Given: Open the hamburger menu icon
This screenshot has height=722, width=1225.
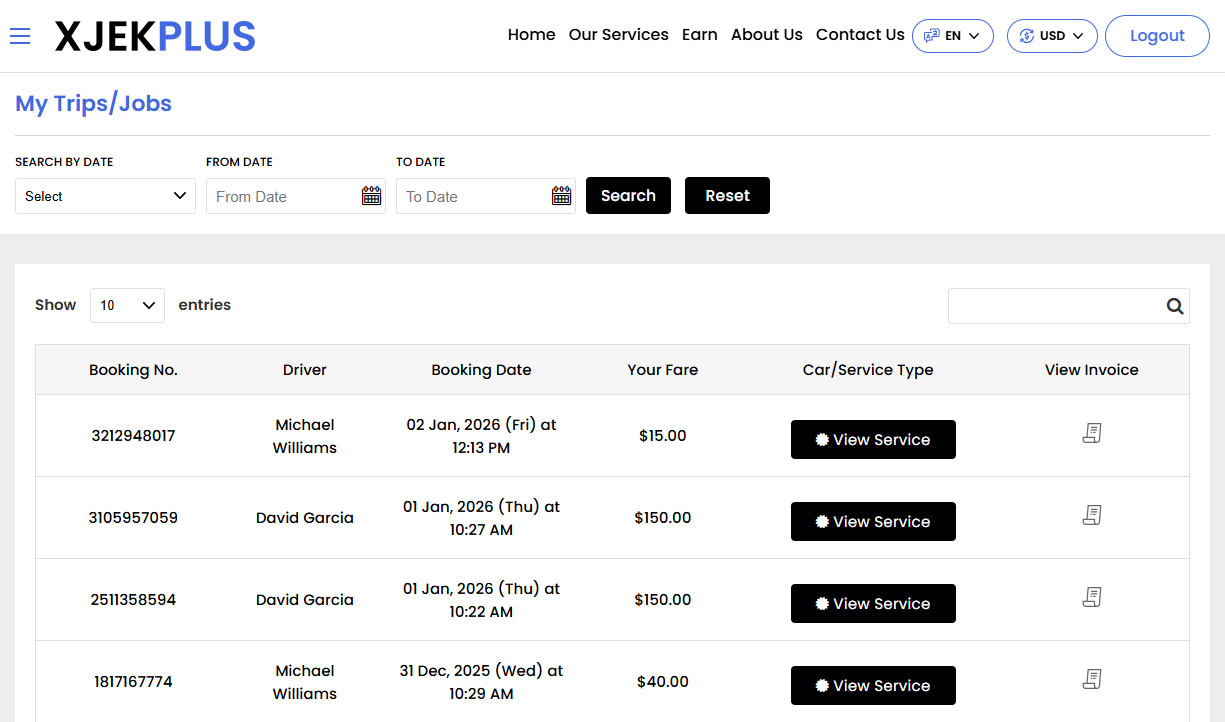Looking at the screenshot, I should pyautogui.click(x=20, y=37).
